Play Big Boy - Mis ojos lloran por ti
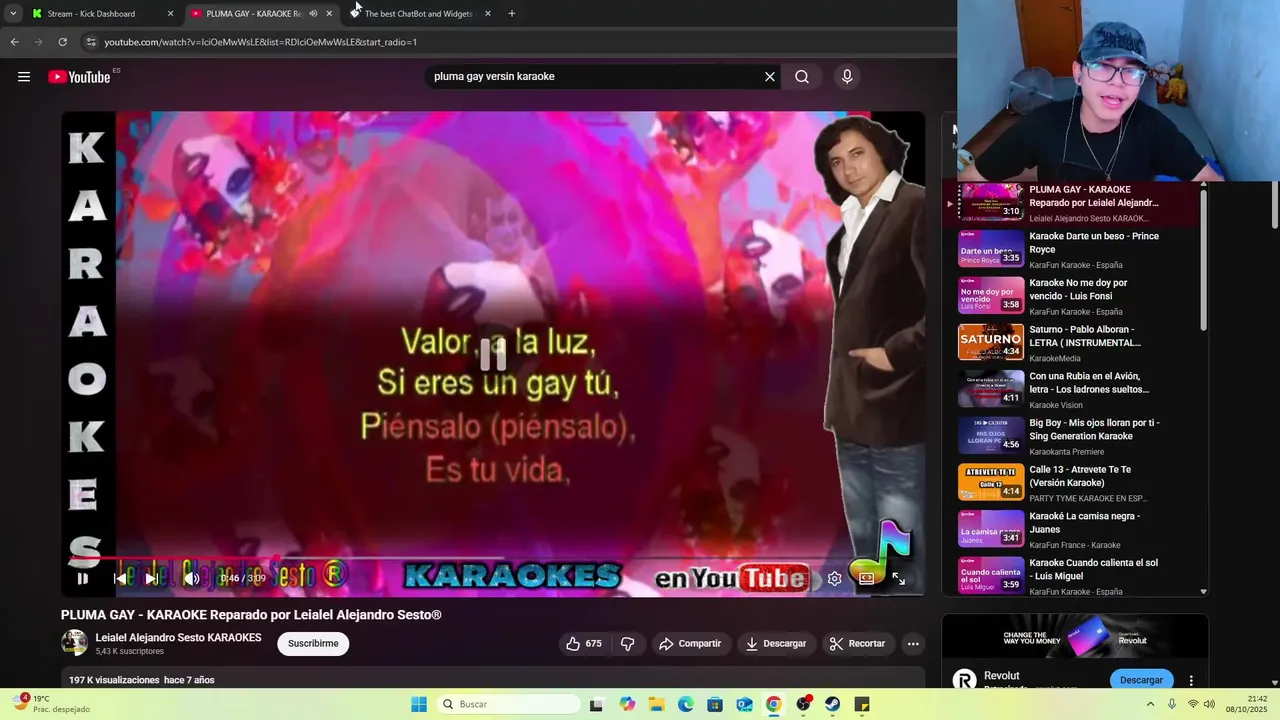 1072,436
